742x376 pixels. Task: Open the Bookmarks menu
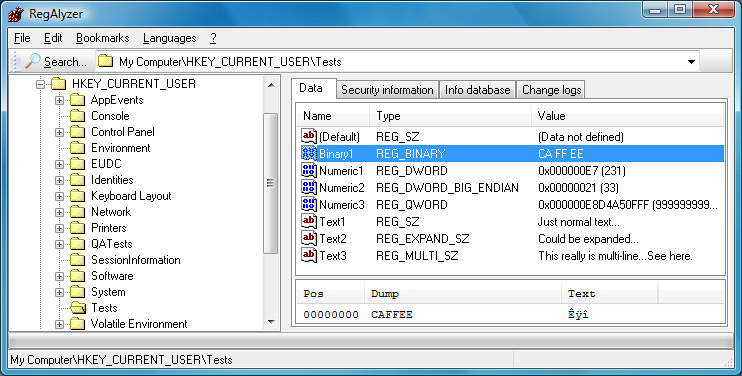(103, 38)
